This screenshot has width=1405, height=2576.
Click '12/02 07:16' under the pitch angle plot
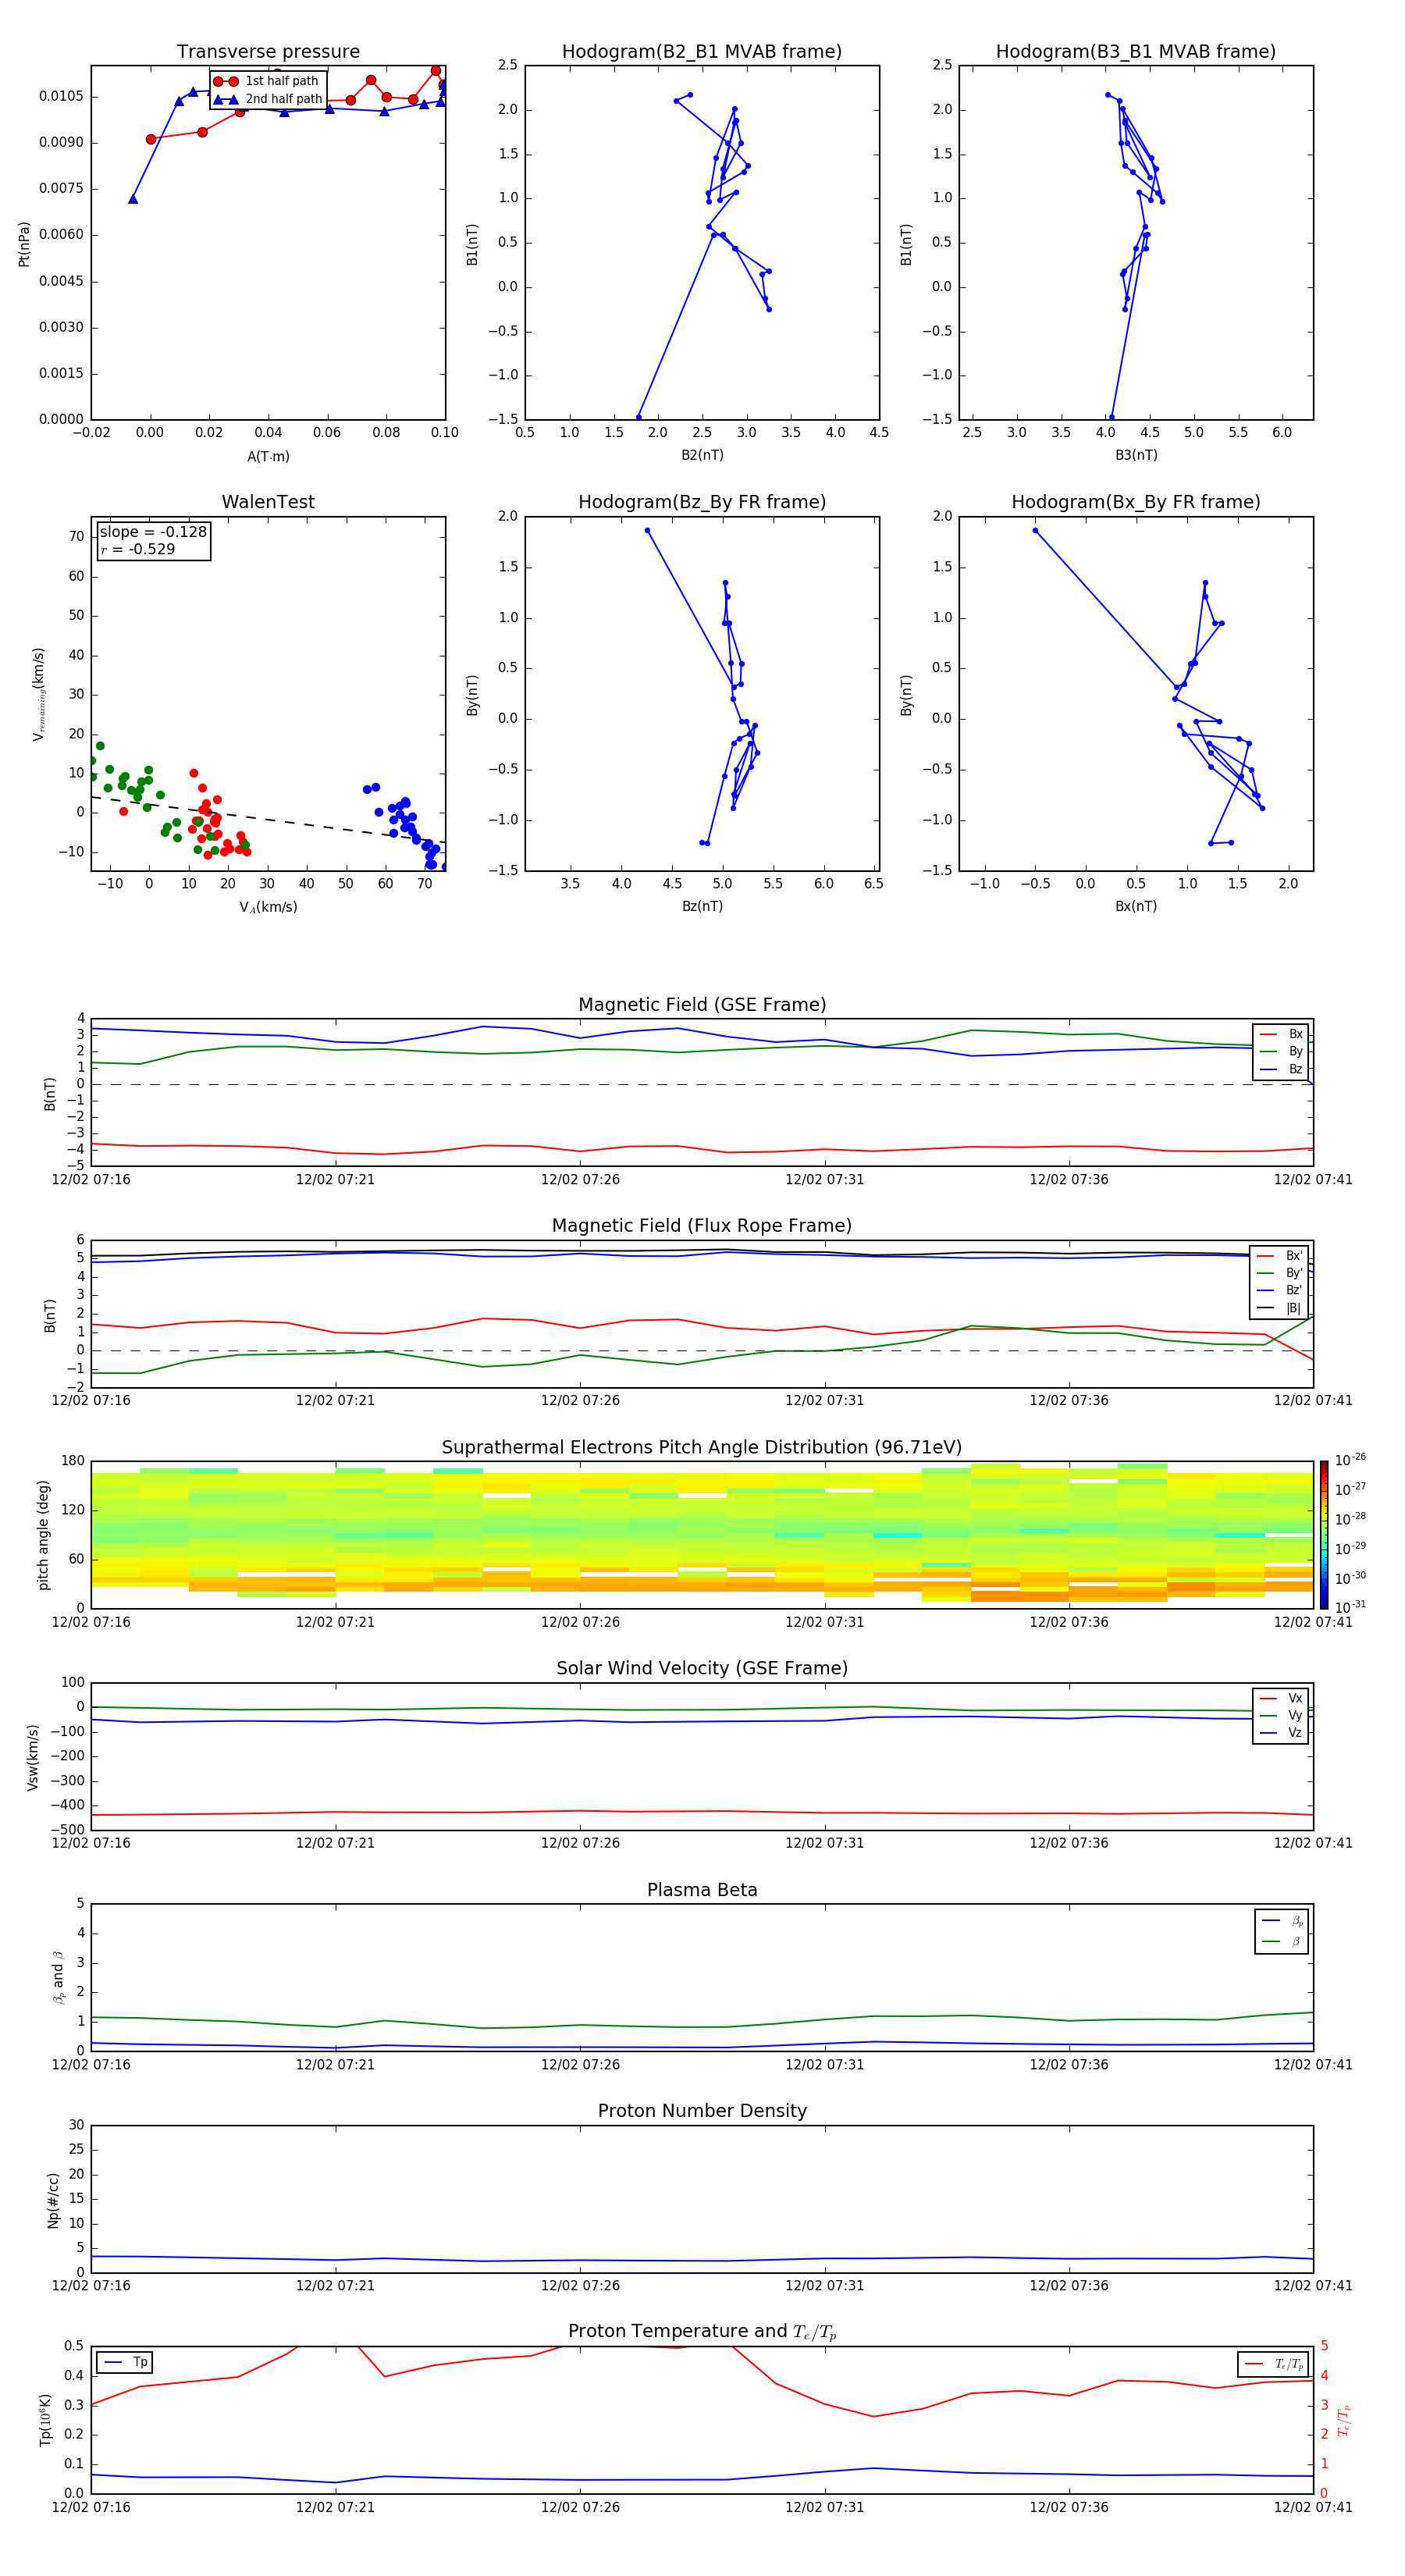point(91,1622)
